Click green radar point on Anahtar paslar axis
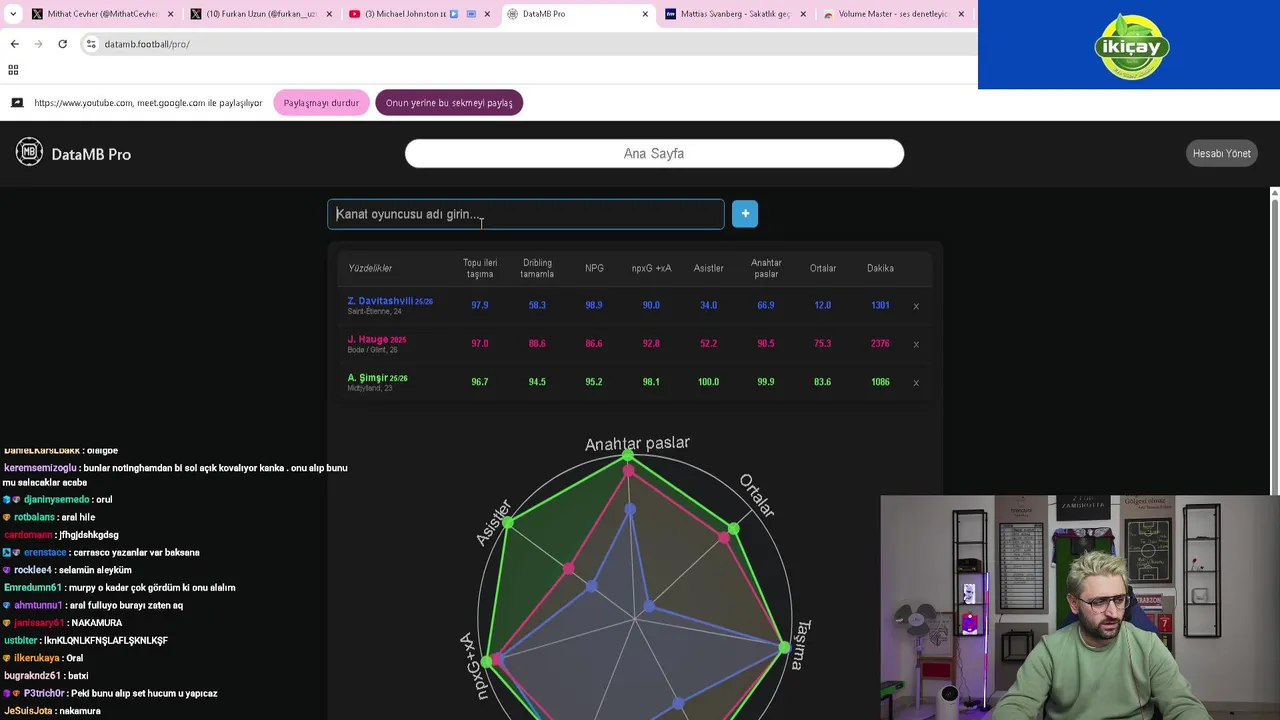 pos(628,457)
